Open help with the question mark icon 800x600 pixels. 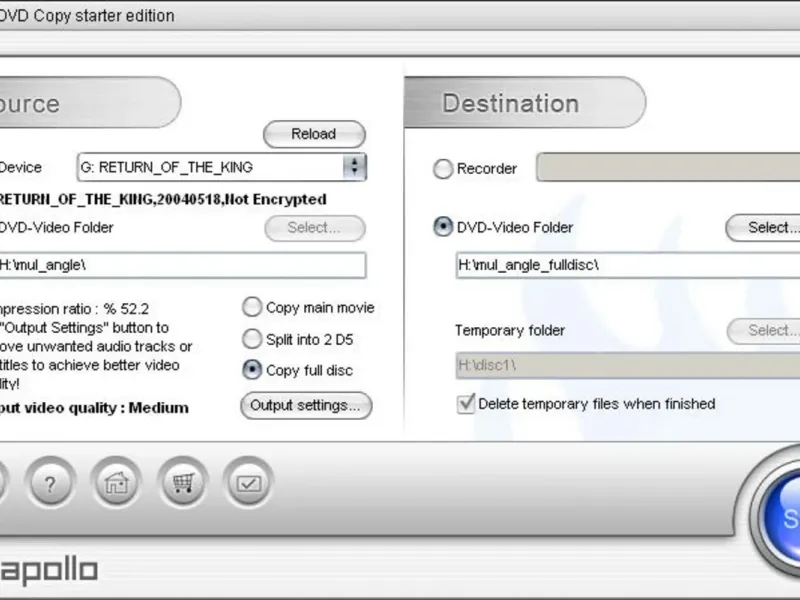pyautogui.click(x=50, y=483)
